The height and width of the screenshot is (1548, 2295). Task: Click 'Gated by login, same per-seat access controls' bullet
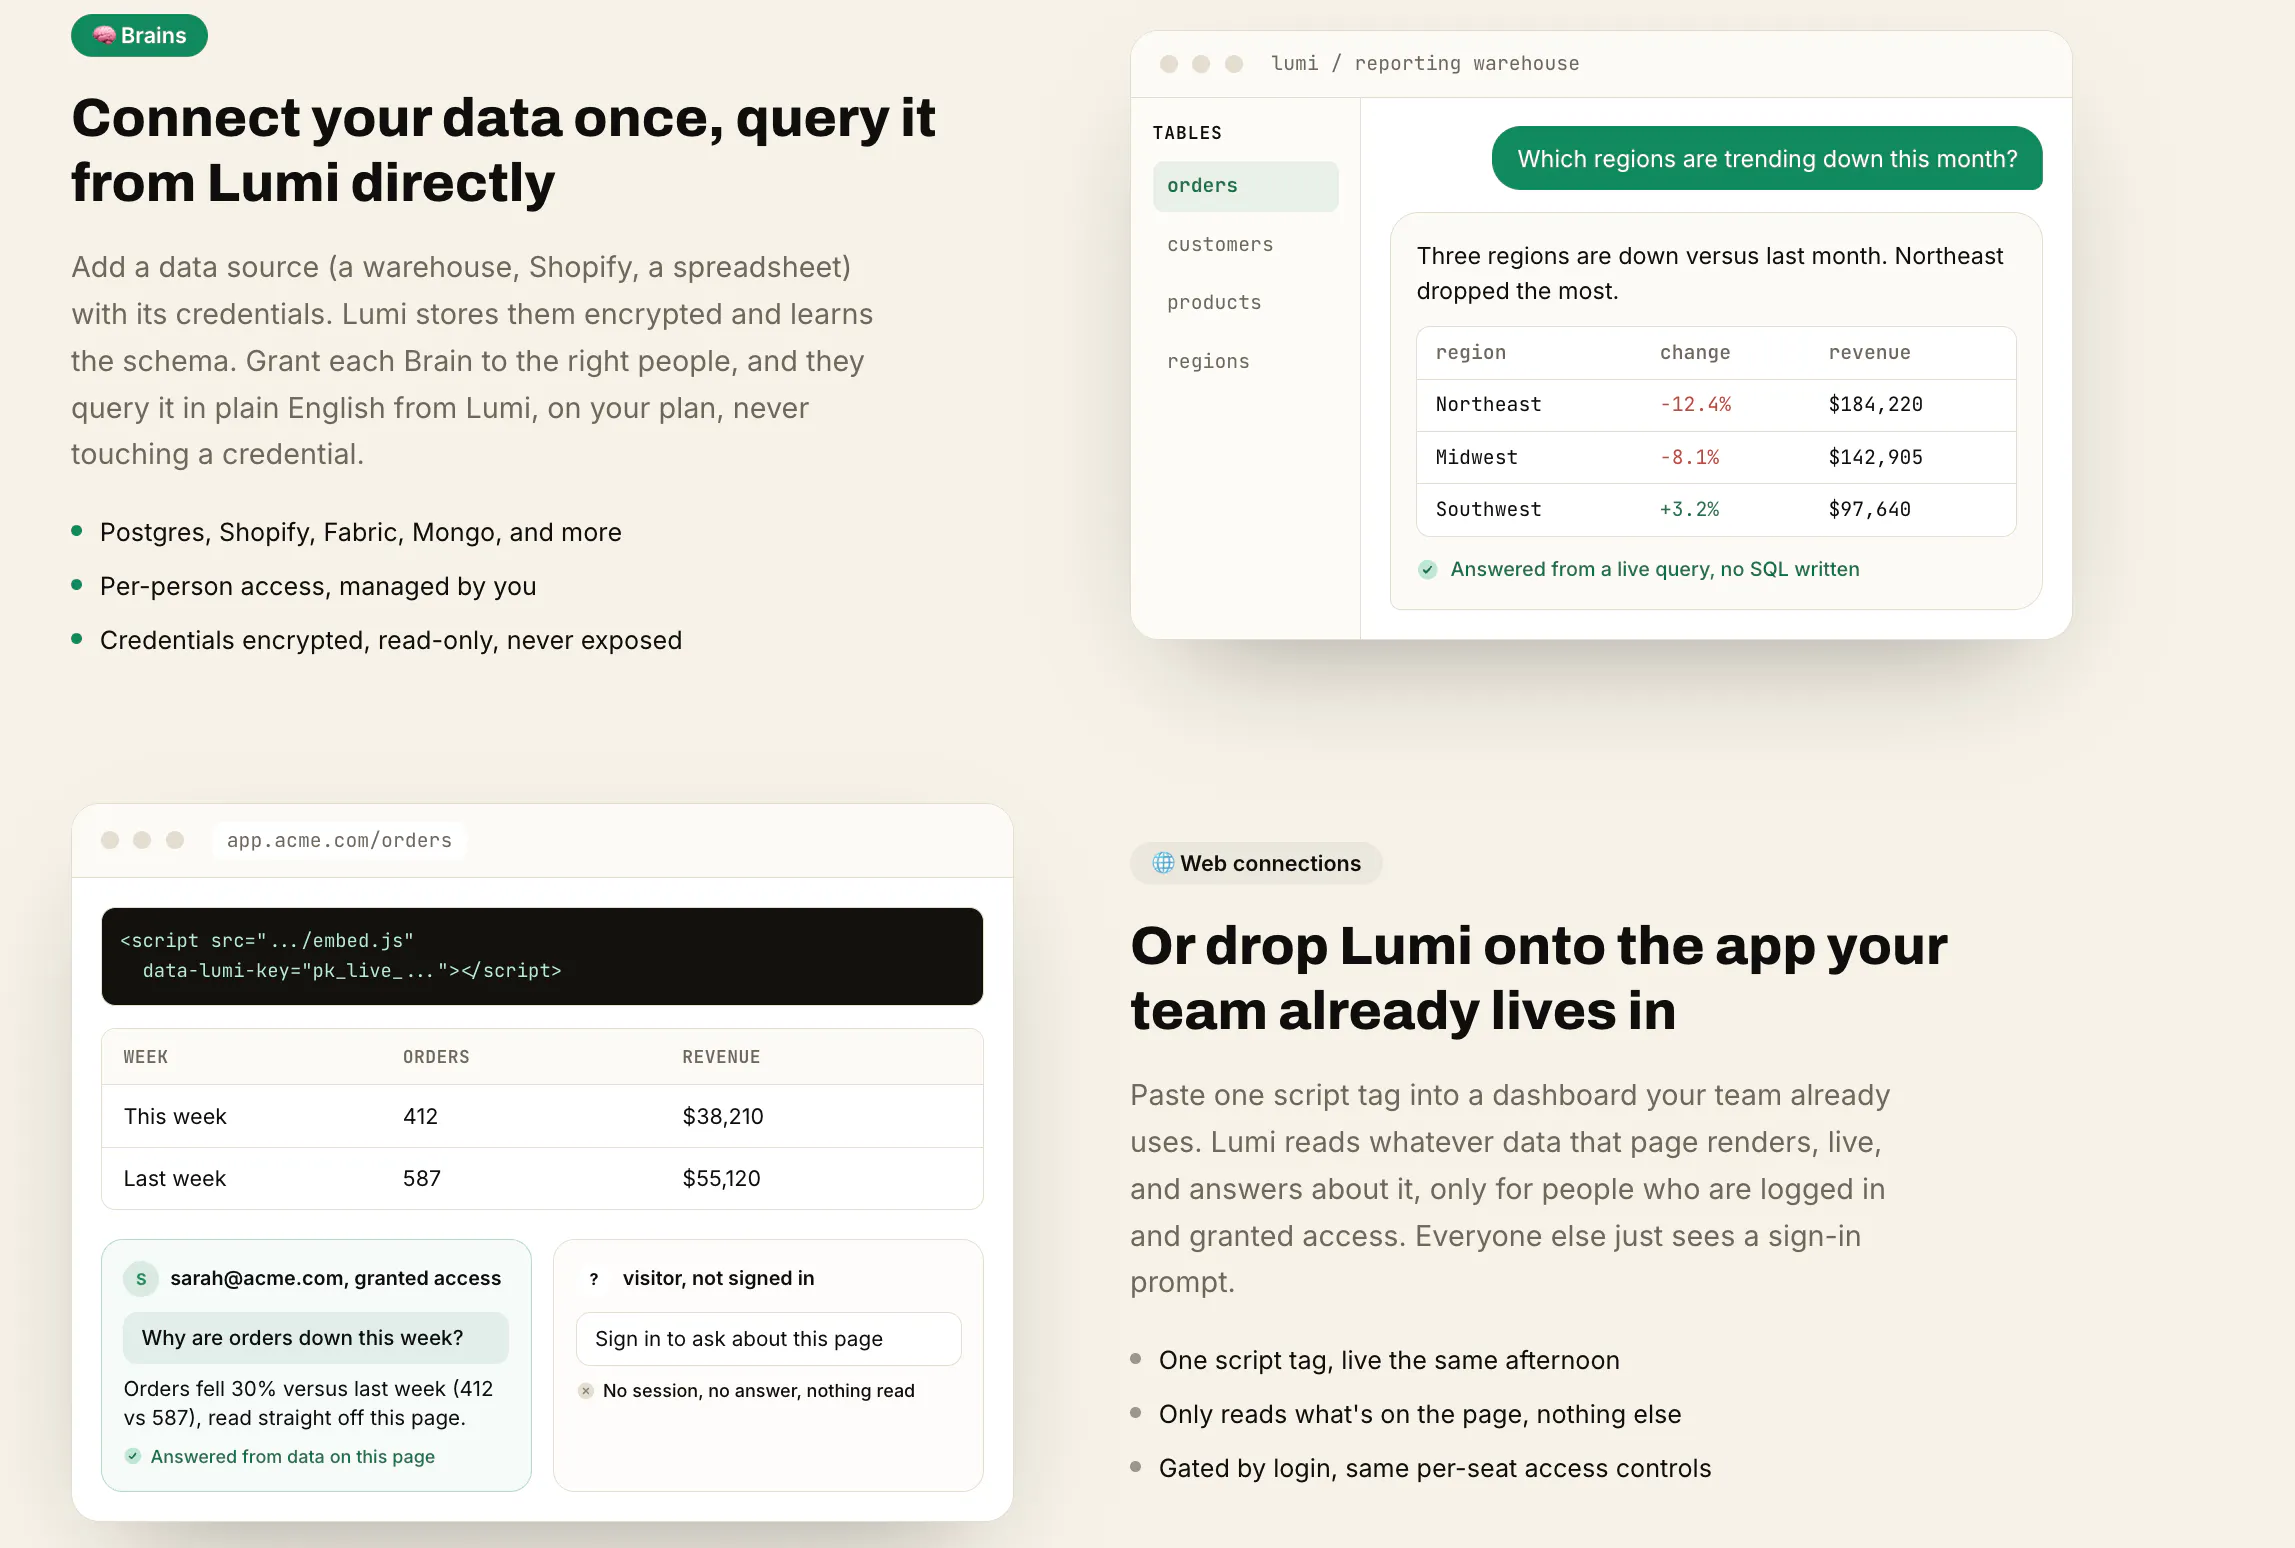pyautogui.click(x=1435, y=1468)
